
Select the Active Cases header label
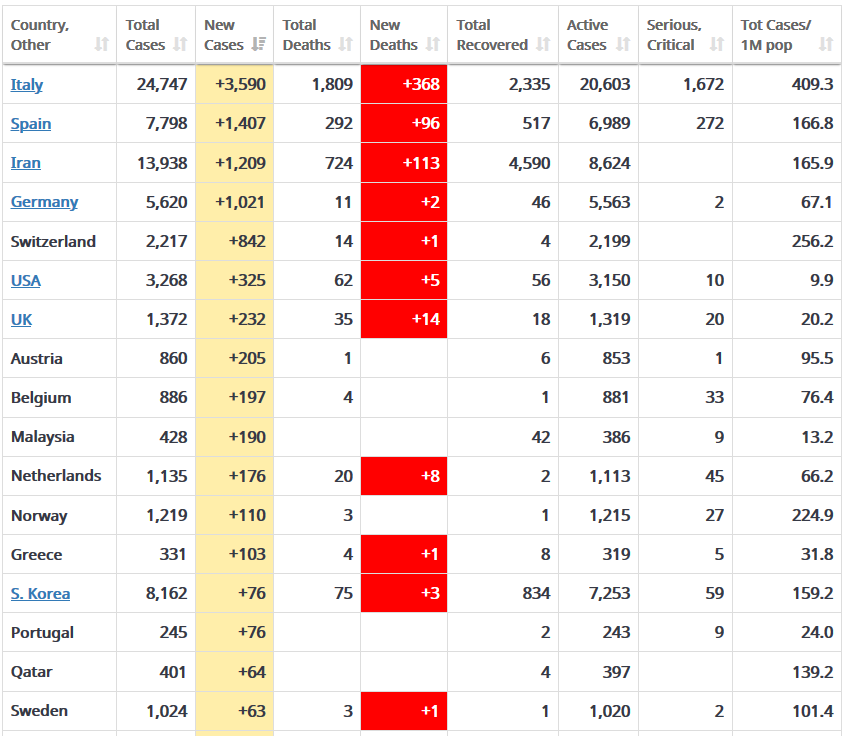(x=587, y=35)
